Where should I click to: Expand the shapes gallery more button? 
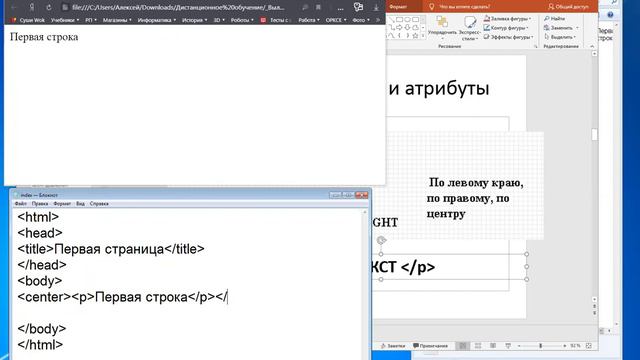point(423,36)
